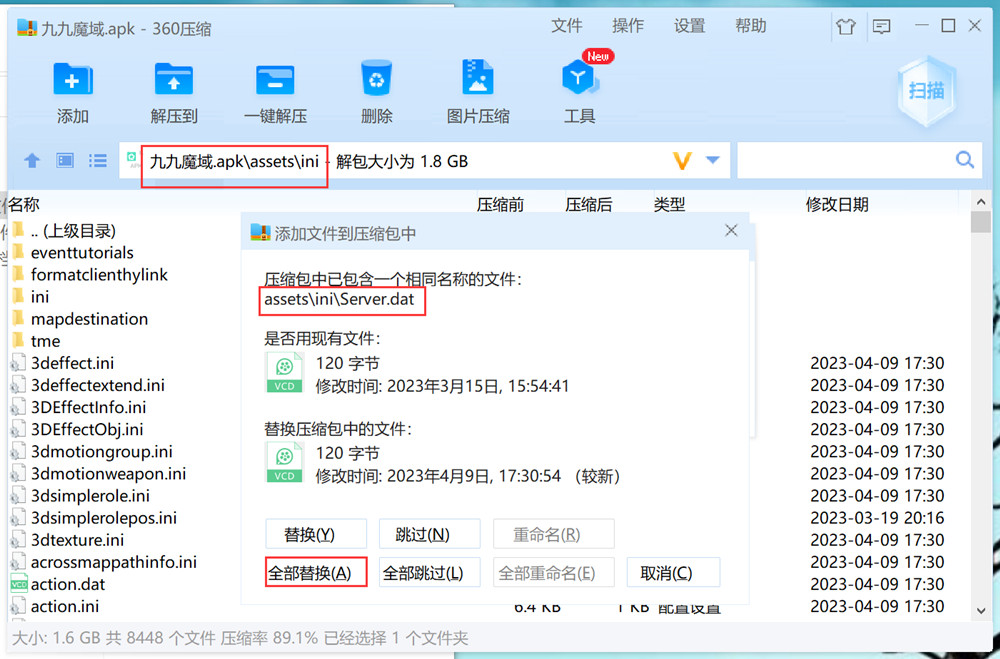The image size is (1000, 659).
Task: Click the 删除 (Delete) trash icon
Action: tap(376, 81)
